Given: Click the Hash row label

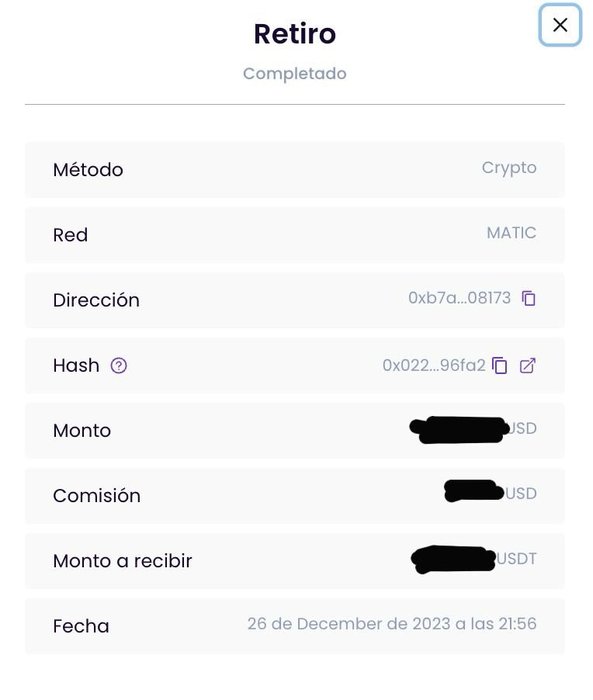Looking at the screenshot, I should pos(76,366).
